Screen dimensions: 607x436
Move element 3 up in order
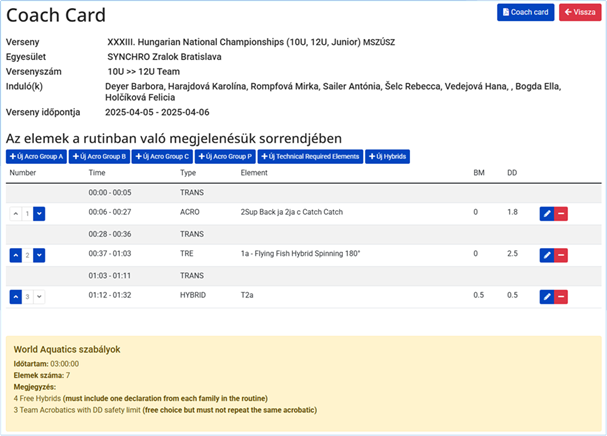tap(15, 297)
